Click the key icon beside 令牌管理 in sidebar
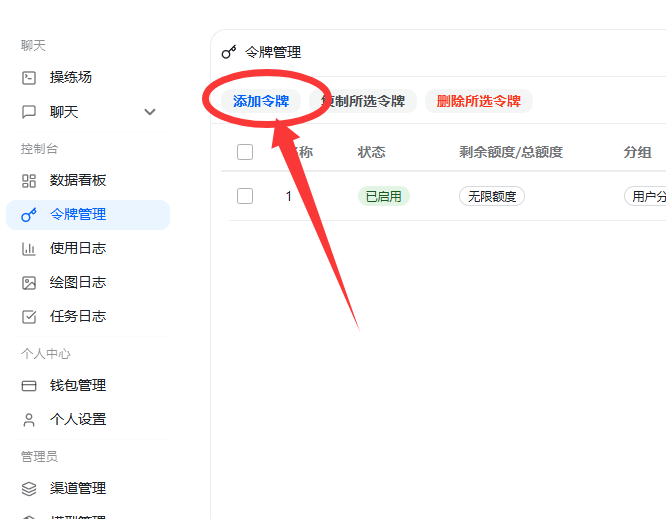666x519 pixels. click(x=29, y=215)
